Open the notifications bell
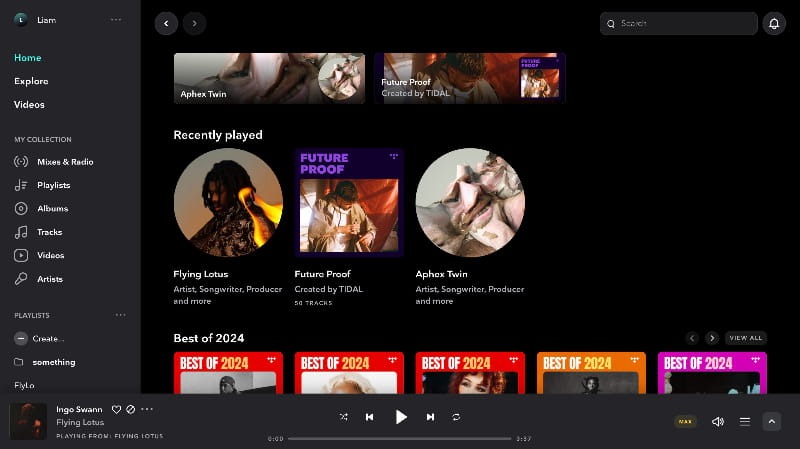The height and width of the screenshot is (449, 800). coord(774,23)
